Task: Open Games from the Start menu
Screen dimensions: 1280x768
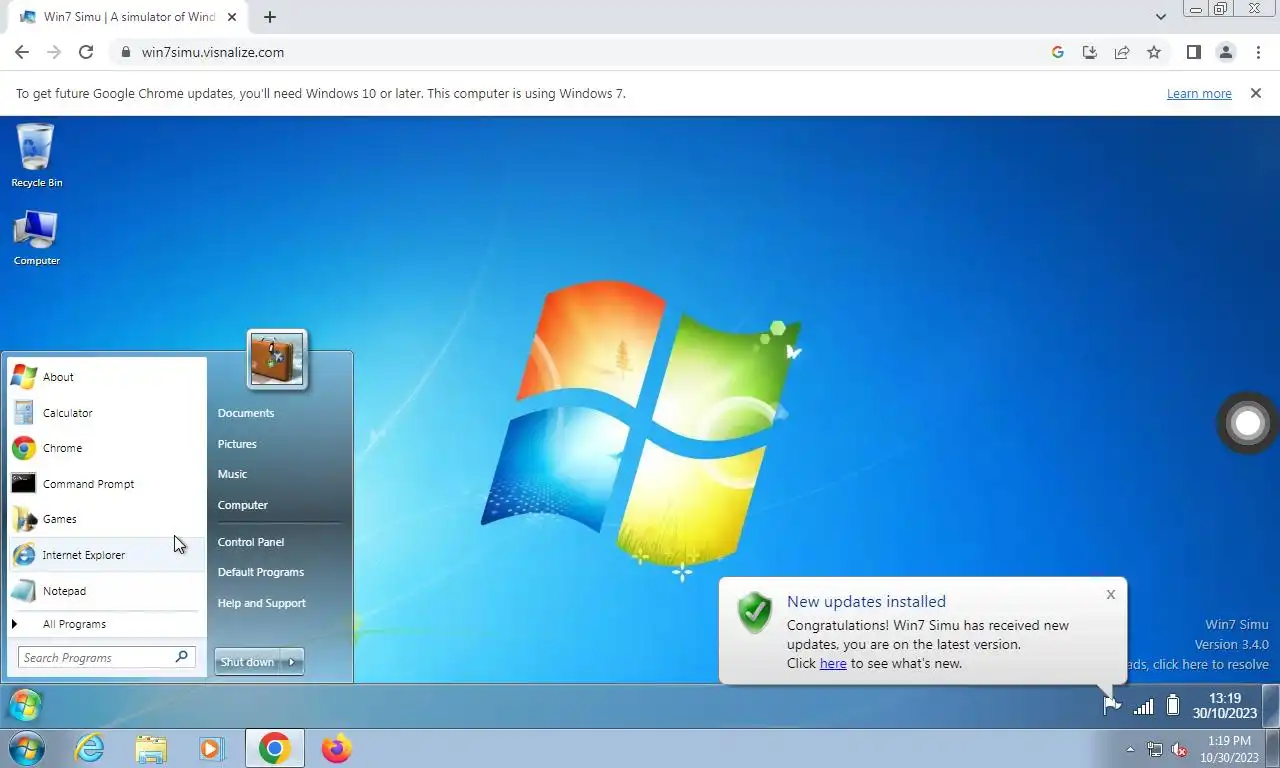Action: (107, 519)
